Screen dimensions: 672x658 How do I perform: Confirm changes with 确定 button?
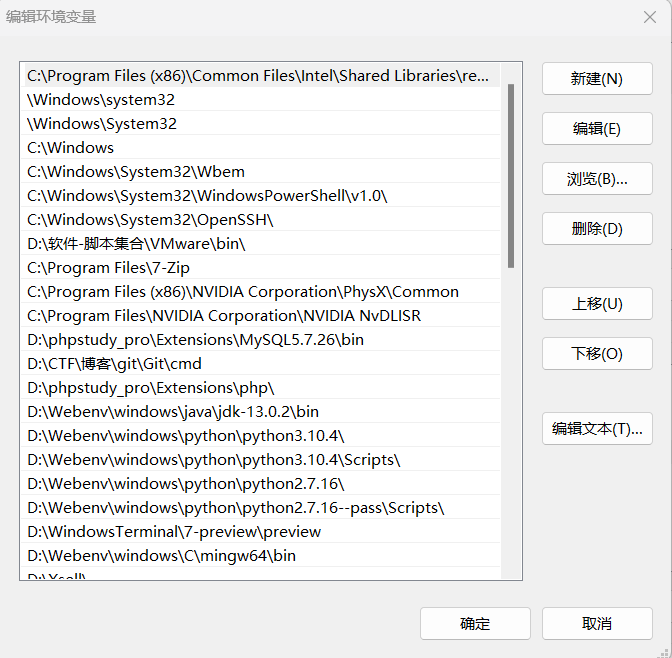tap(475, 624)
